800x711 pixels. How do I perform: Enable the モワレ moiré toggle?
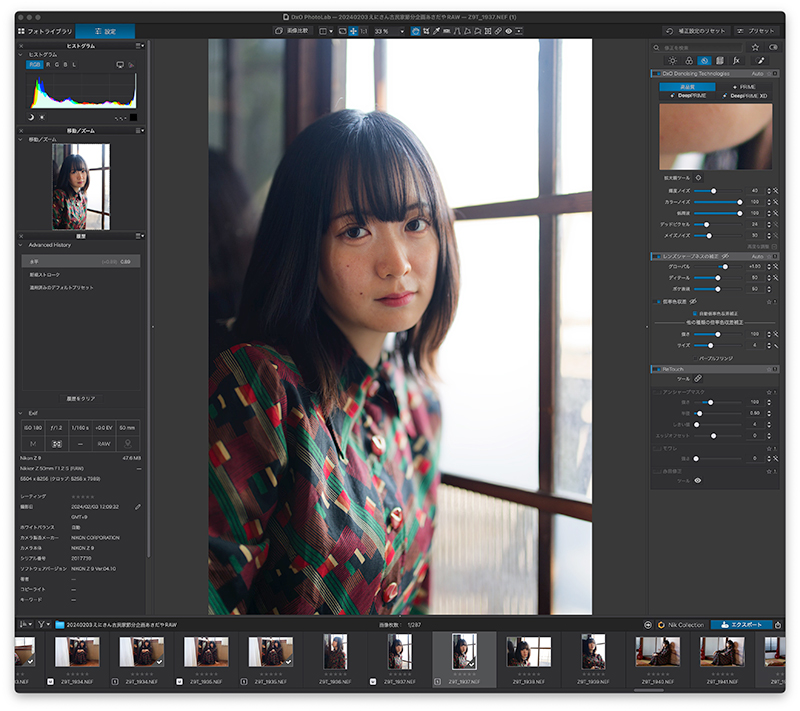[657, 448]
